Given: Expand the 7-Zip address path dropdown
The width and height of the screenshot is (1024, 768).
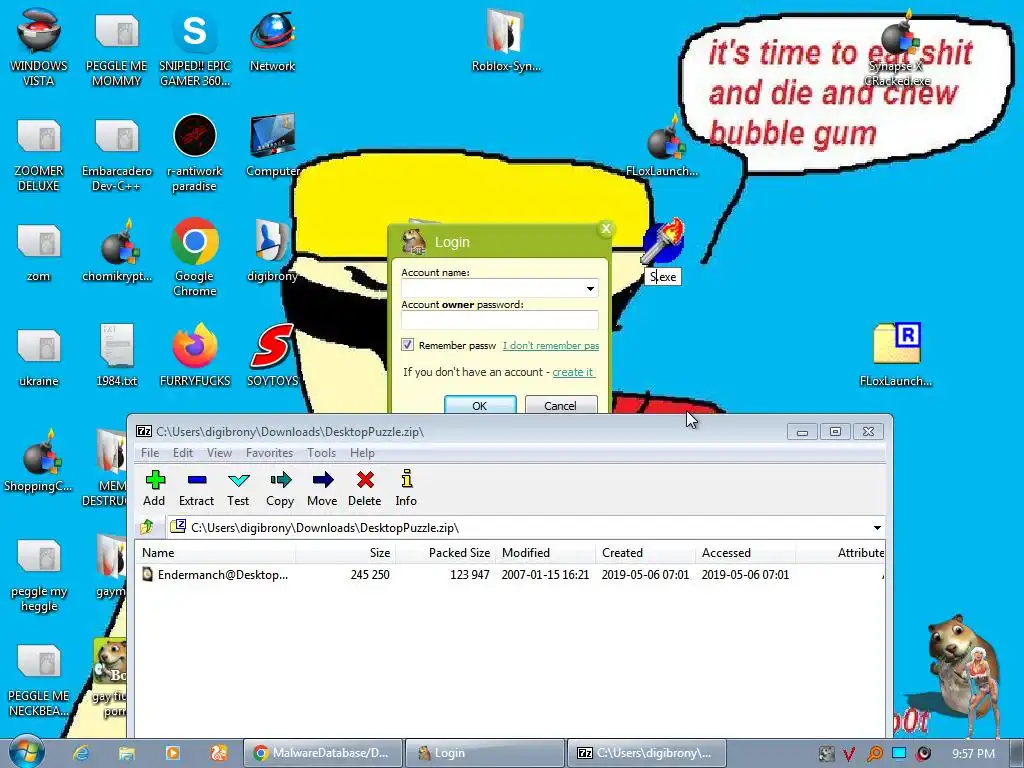Looking at the screenshot, I should (877, 527).
